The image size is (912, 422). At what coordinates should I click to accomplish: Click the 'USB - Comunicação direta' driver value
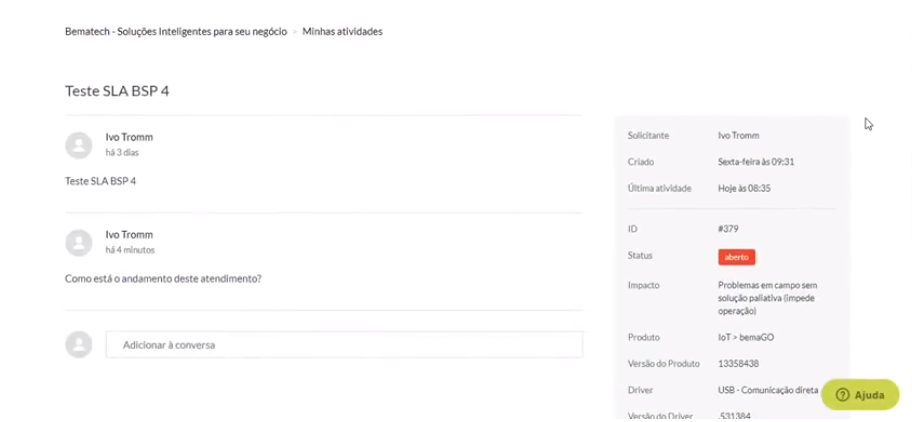(767, 389)
